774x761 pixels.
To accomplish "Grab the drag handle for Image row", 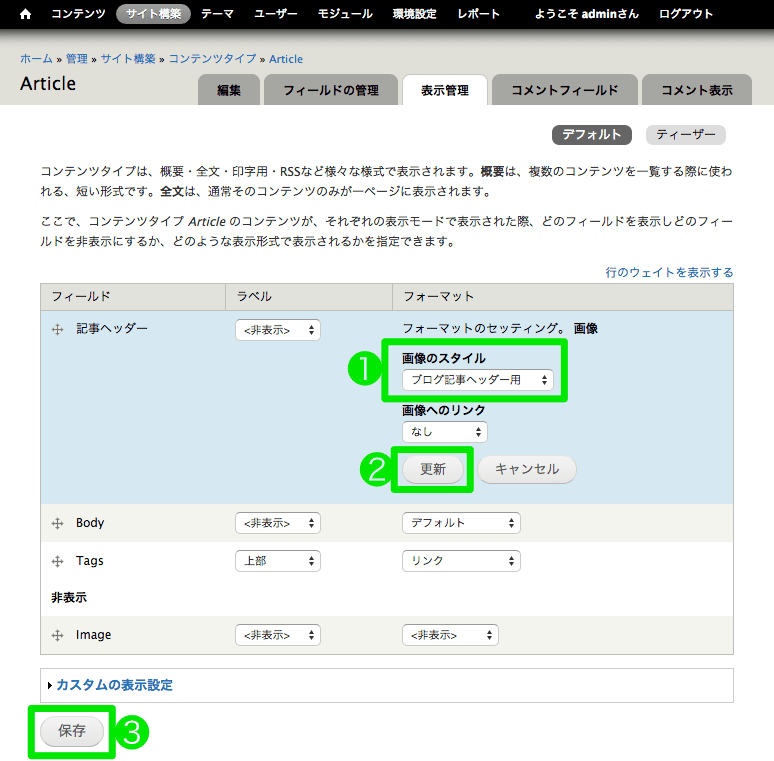I will (57, 635).
